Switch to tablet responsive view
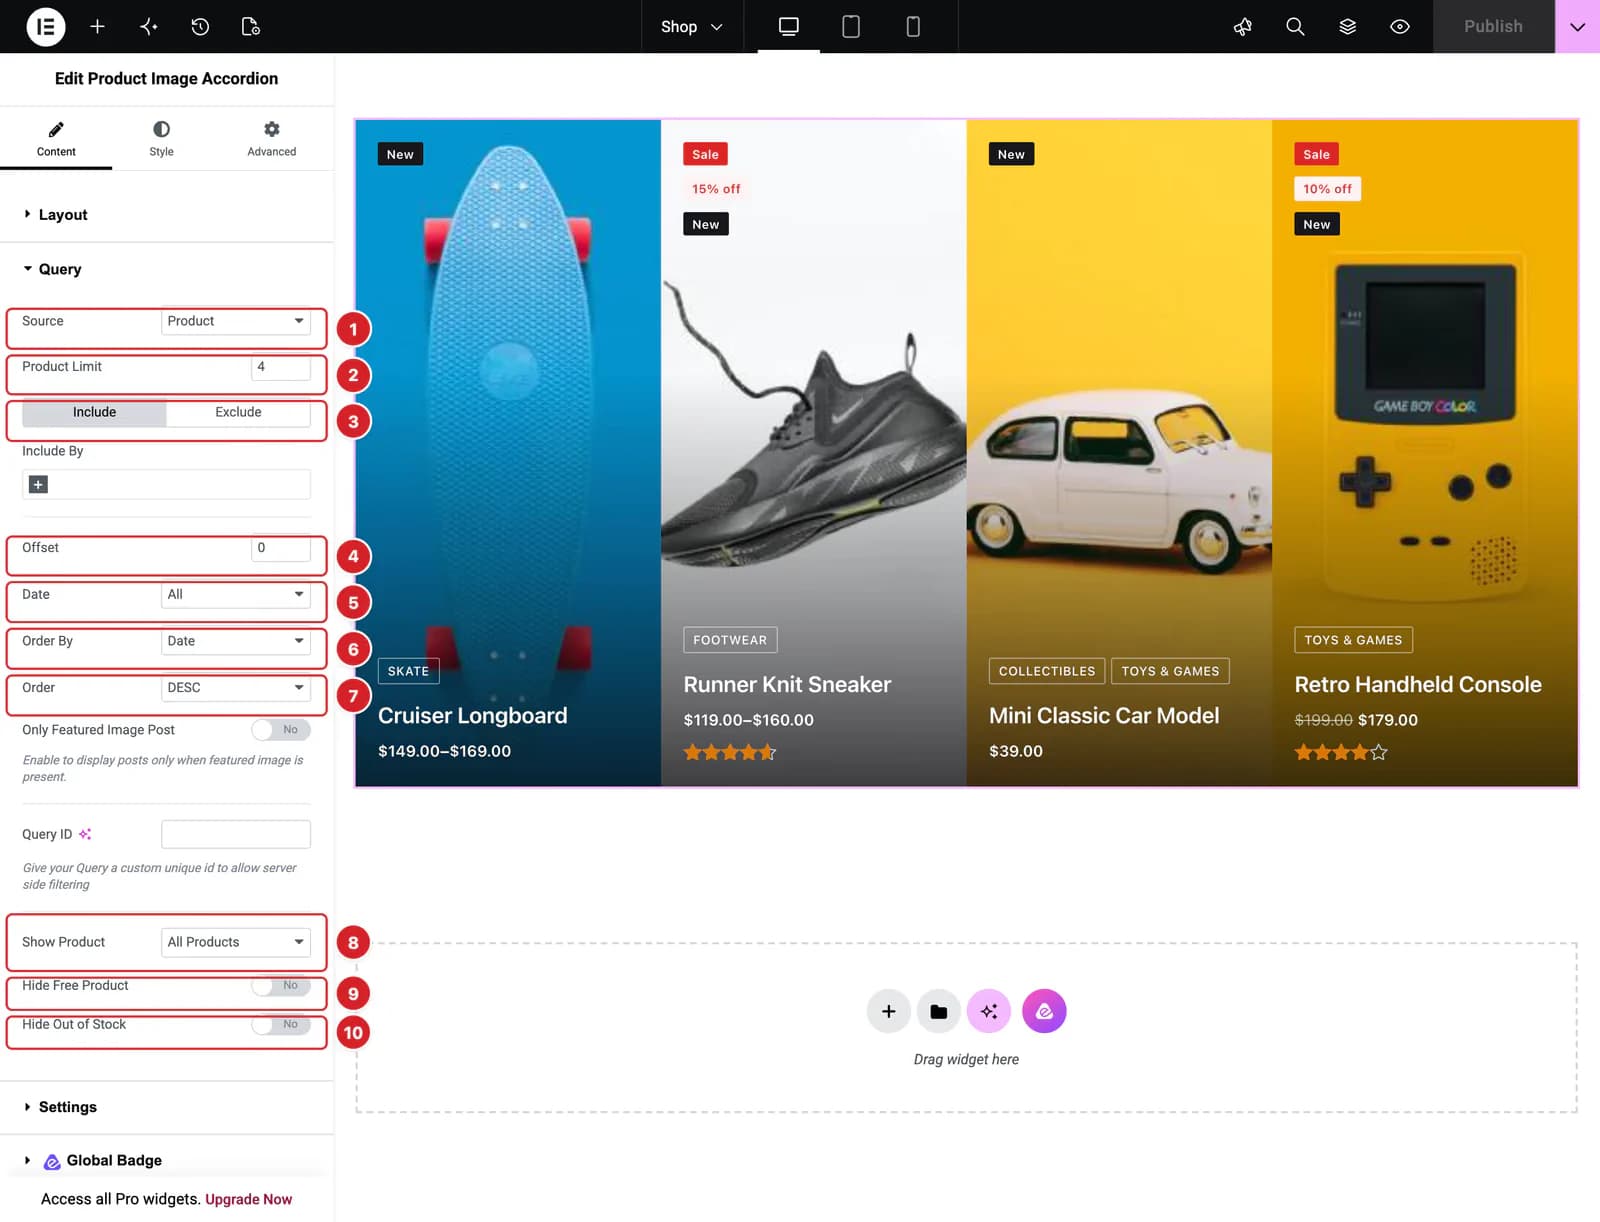Image resolution: width=1600 pixels, height=1222 pixels. pyautogui.click(x=851, y=27)
